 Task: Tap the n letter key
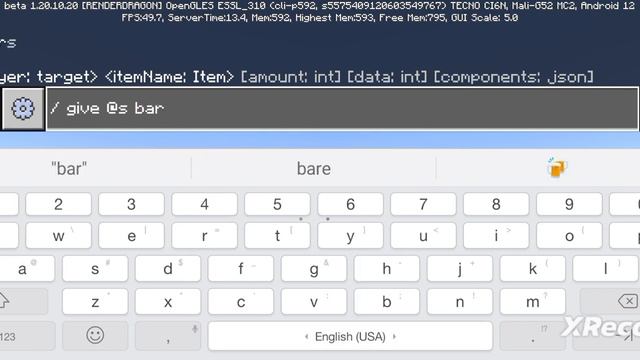click(x=460, y=302)
